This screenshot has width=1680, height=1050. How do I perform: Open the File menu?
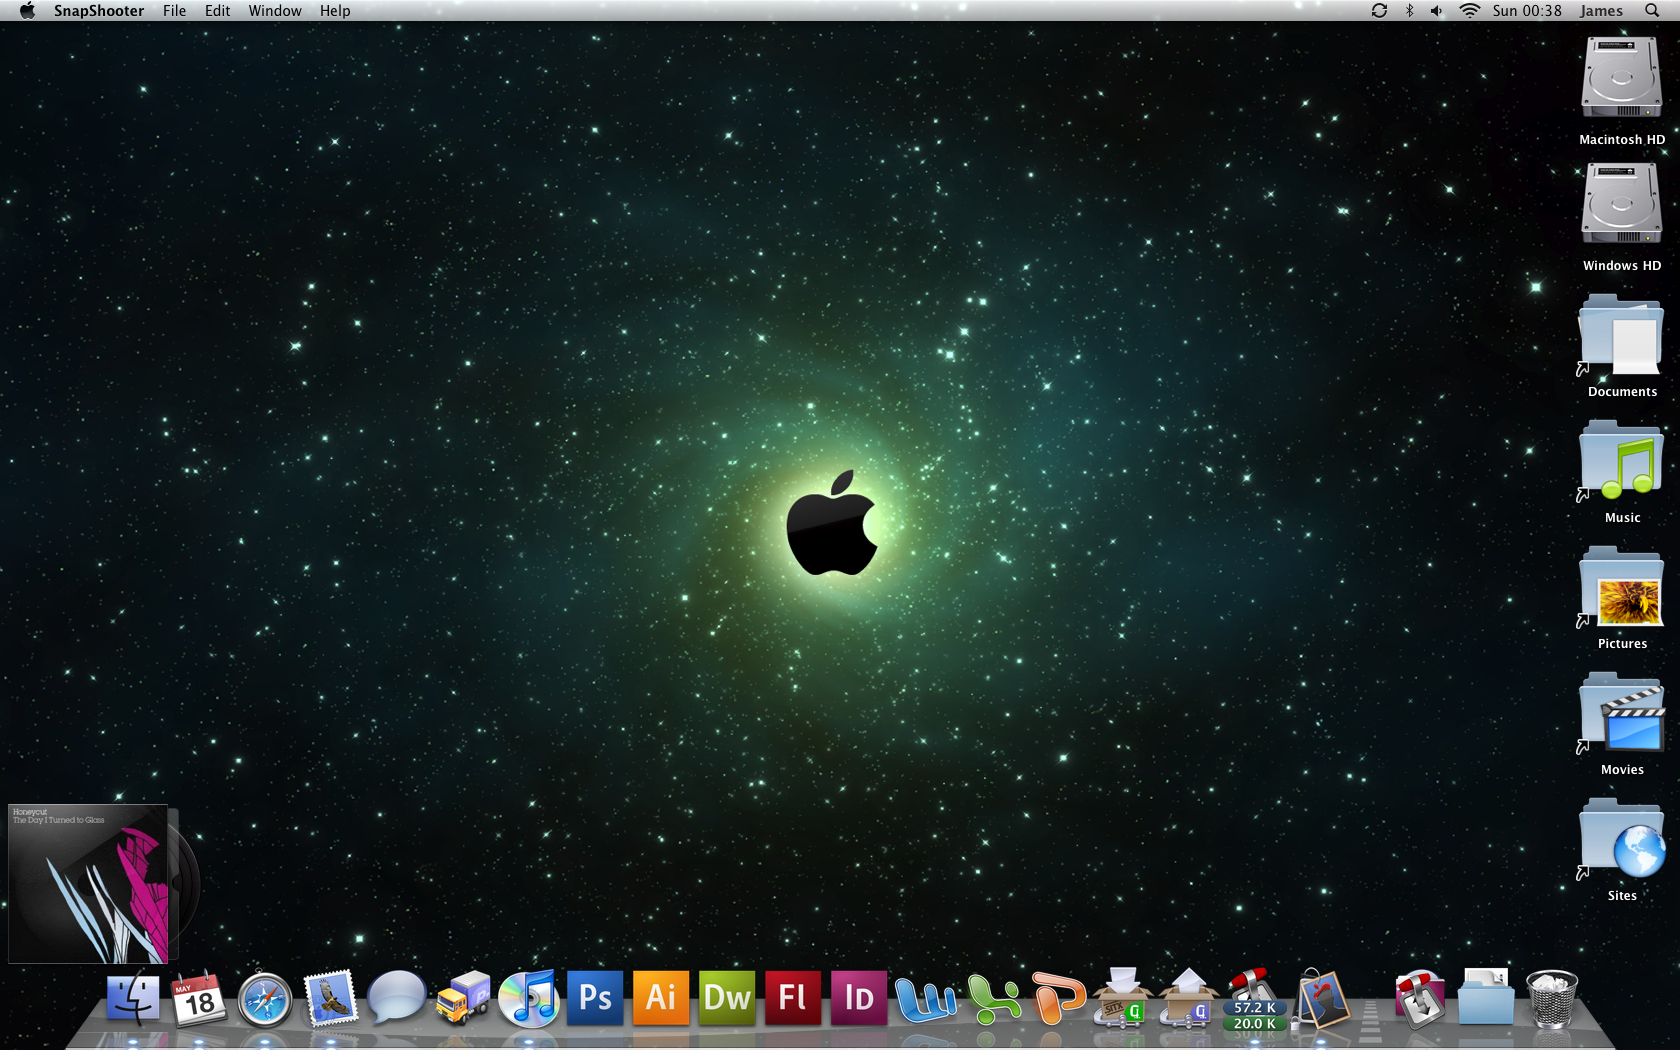click(x=174, y=10)
